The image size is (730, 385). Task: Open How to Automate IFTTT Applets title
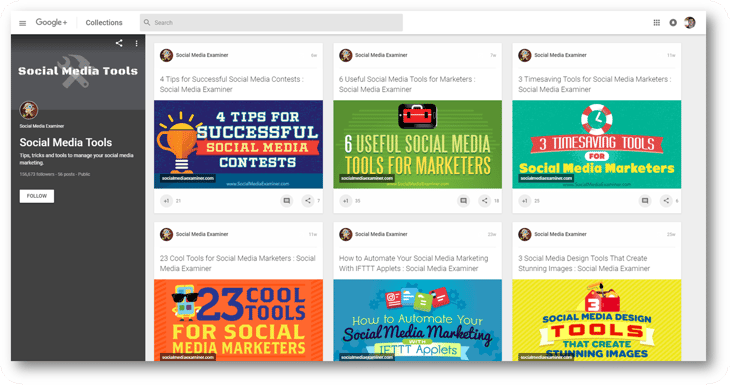pyautogui.click(x=413, y=263)
